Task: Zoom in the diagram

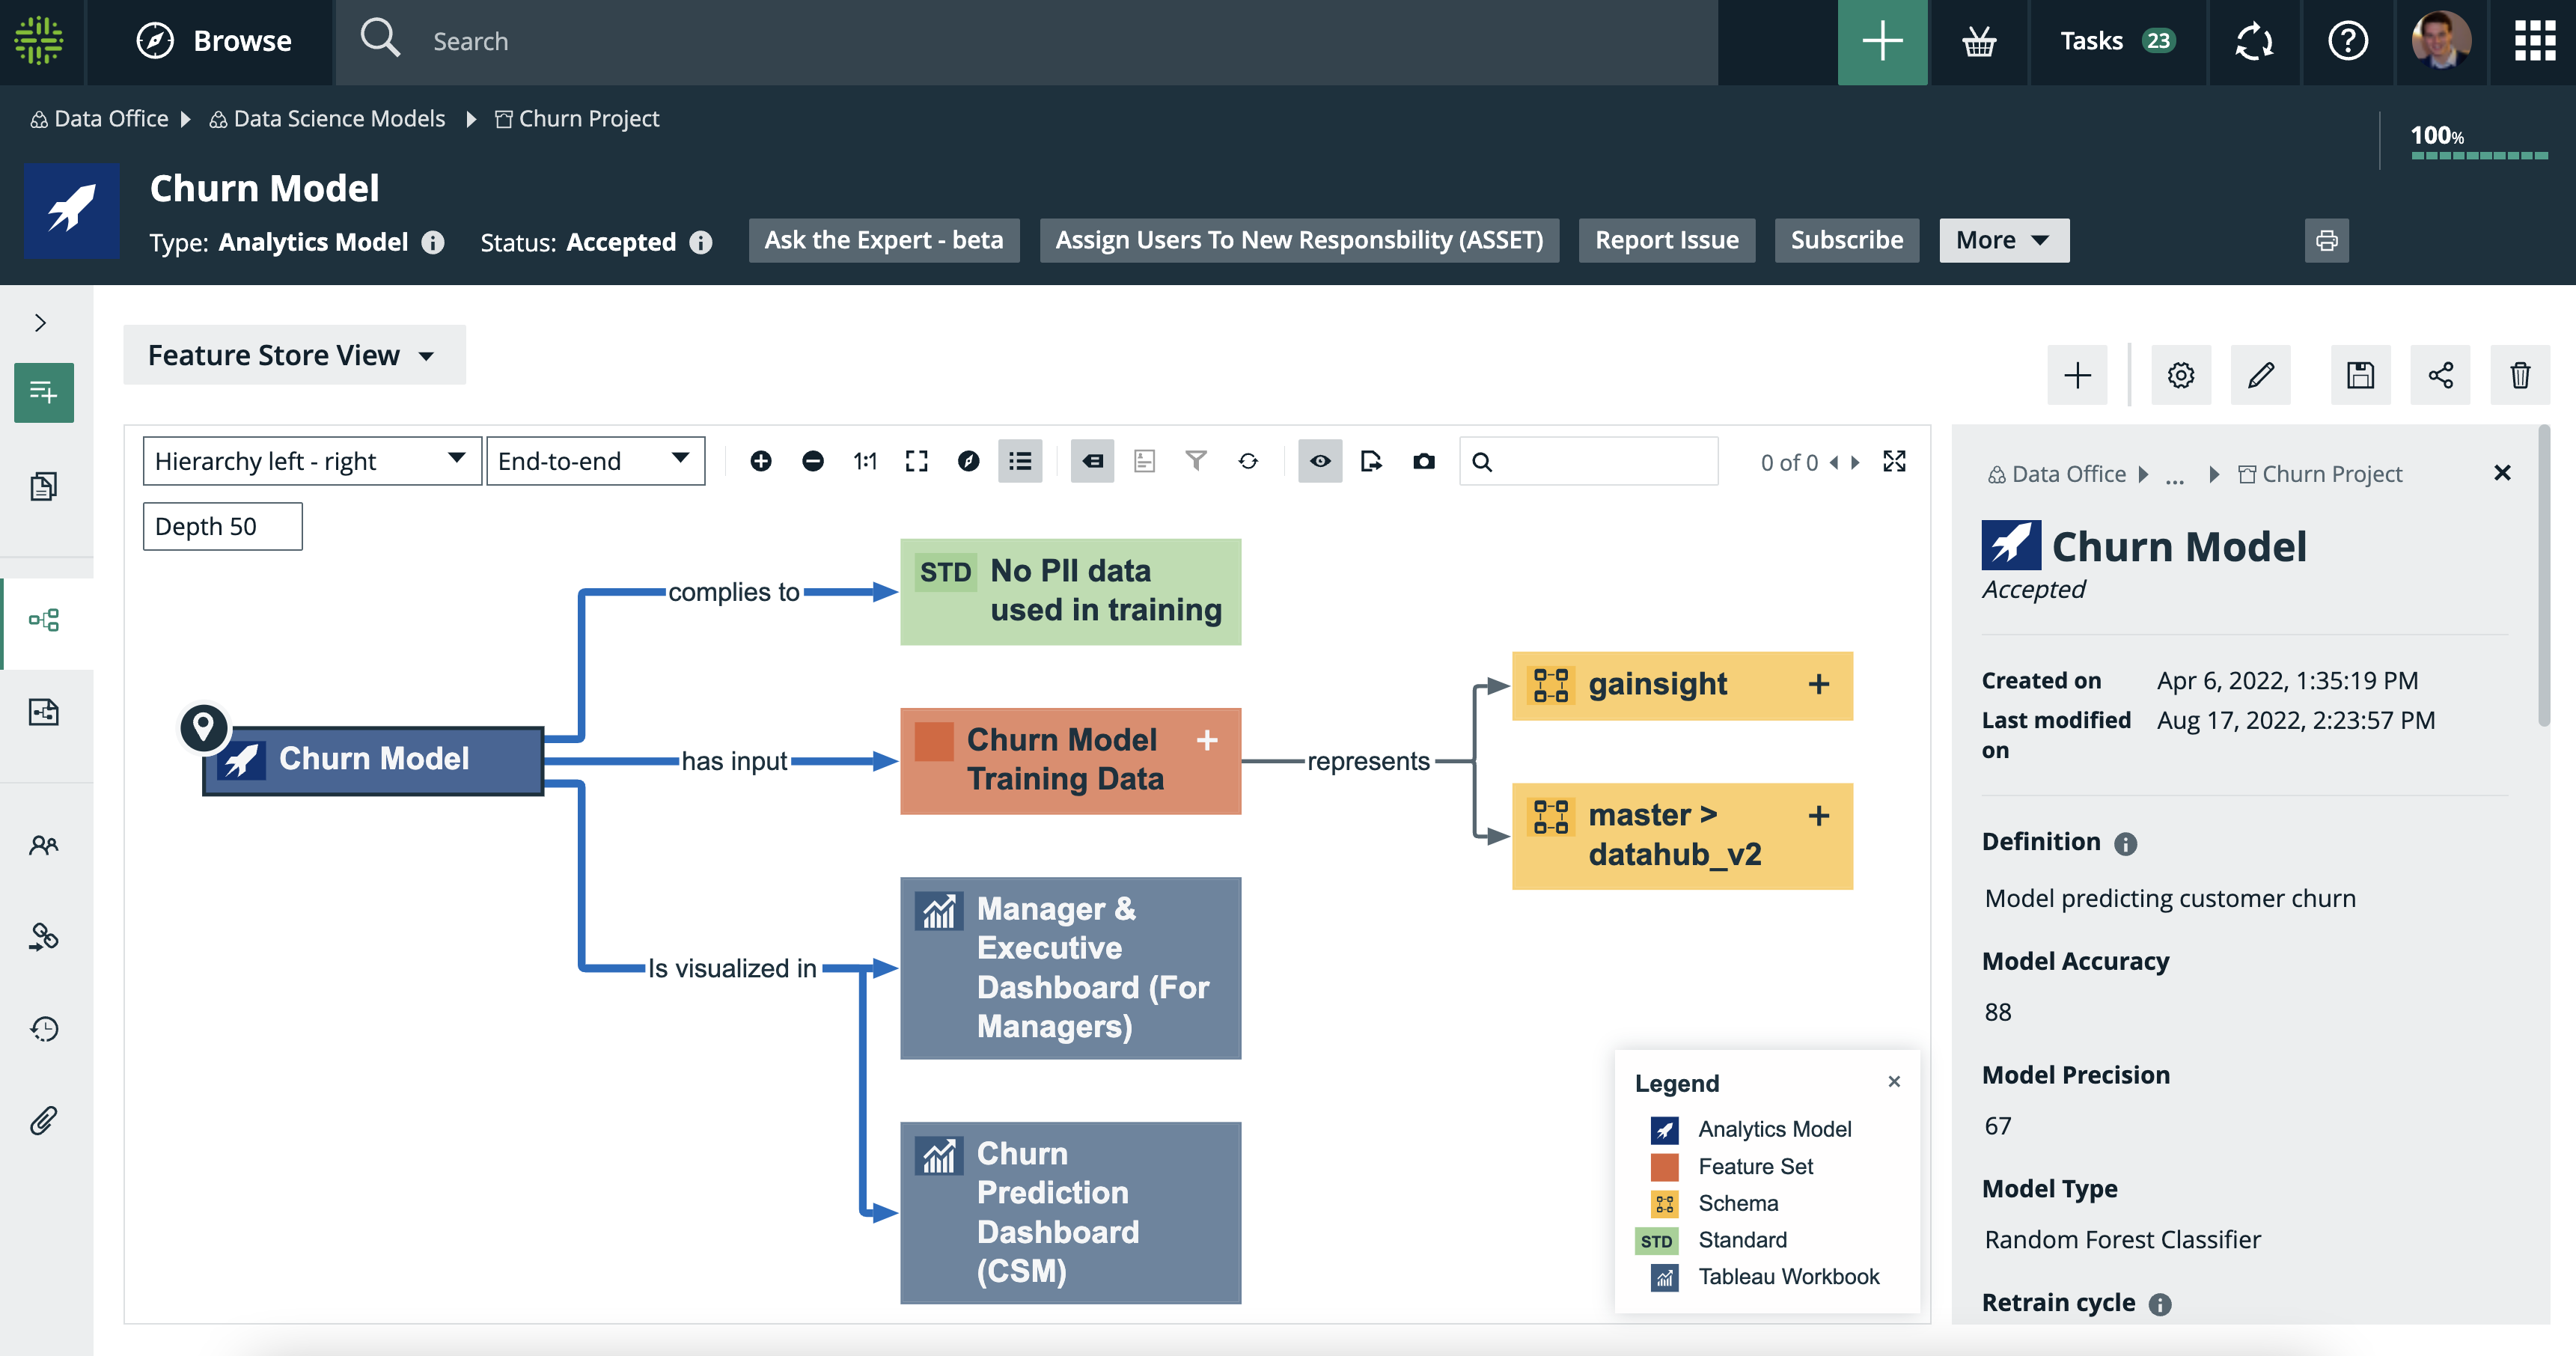Action: [761, 461]
